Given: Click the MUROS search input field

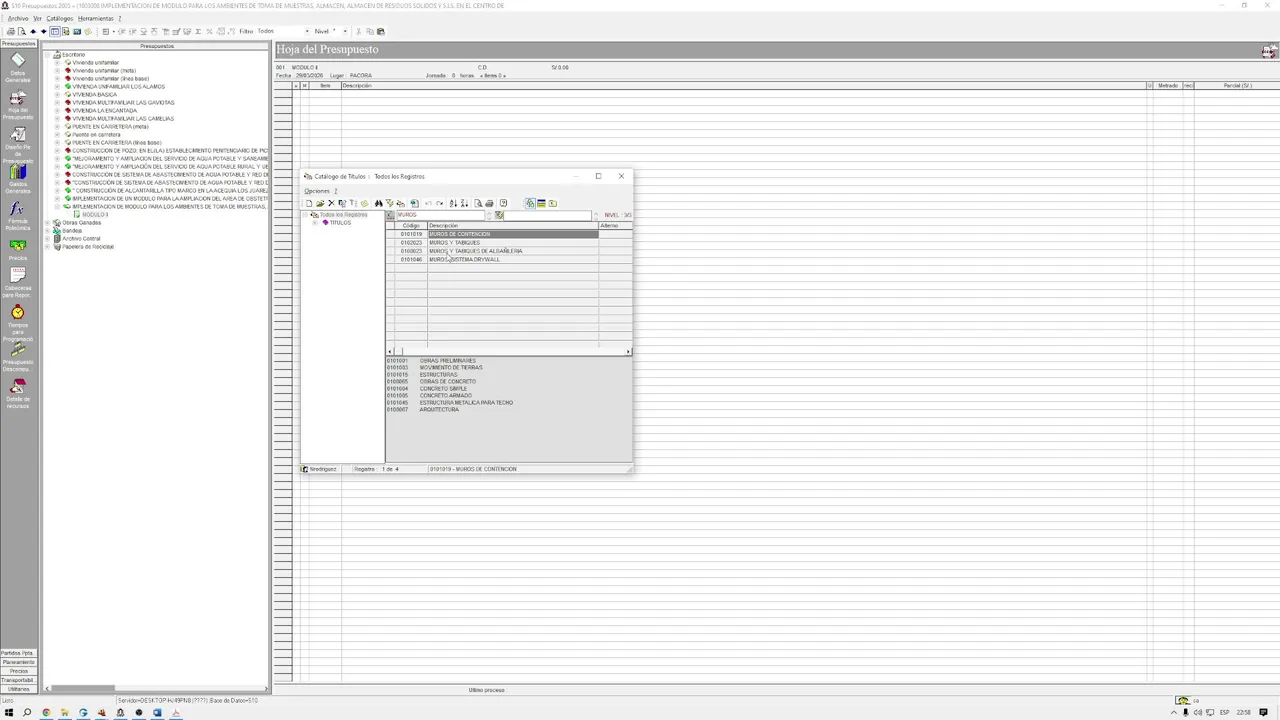Looking at the screenshot, I should tap(441, 215).
